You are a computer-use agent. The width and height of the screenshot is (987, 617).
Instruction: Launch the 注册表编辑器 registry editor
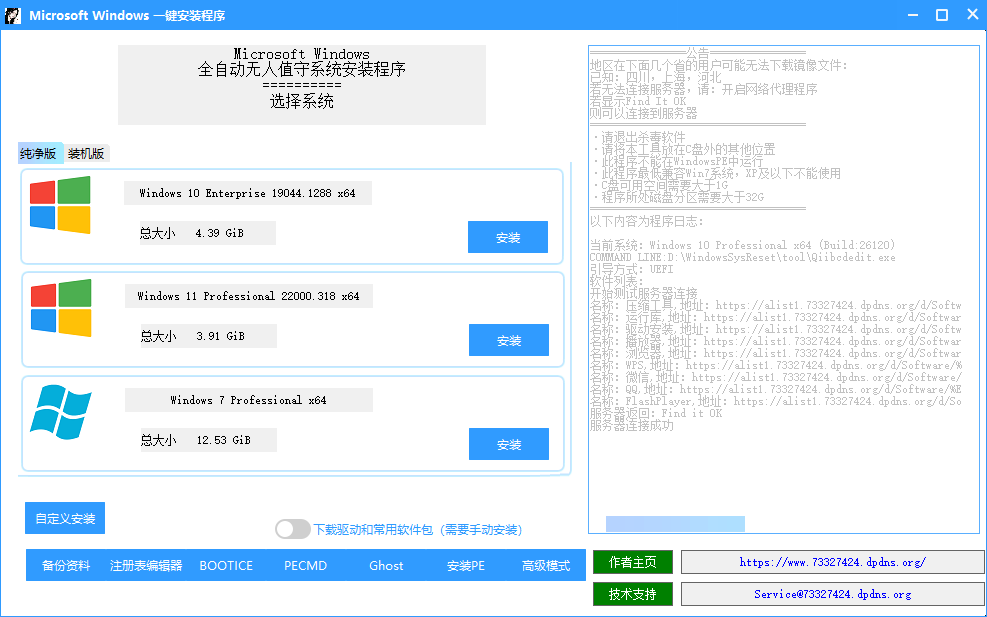(146, 565)
